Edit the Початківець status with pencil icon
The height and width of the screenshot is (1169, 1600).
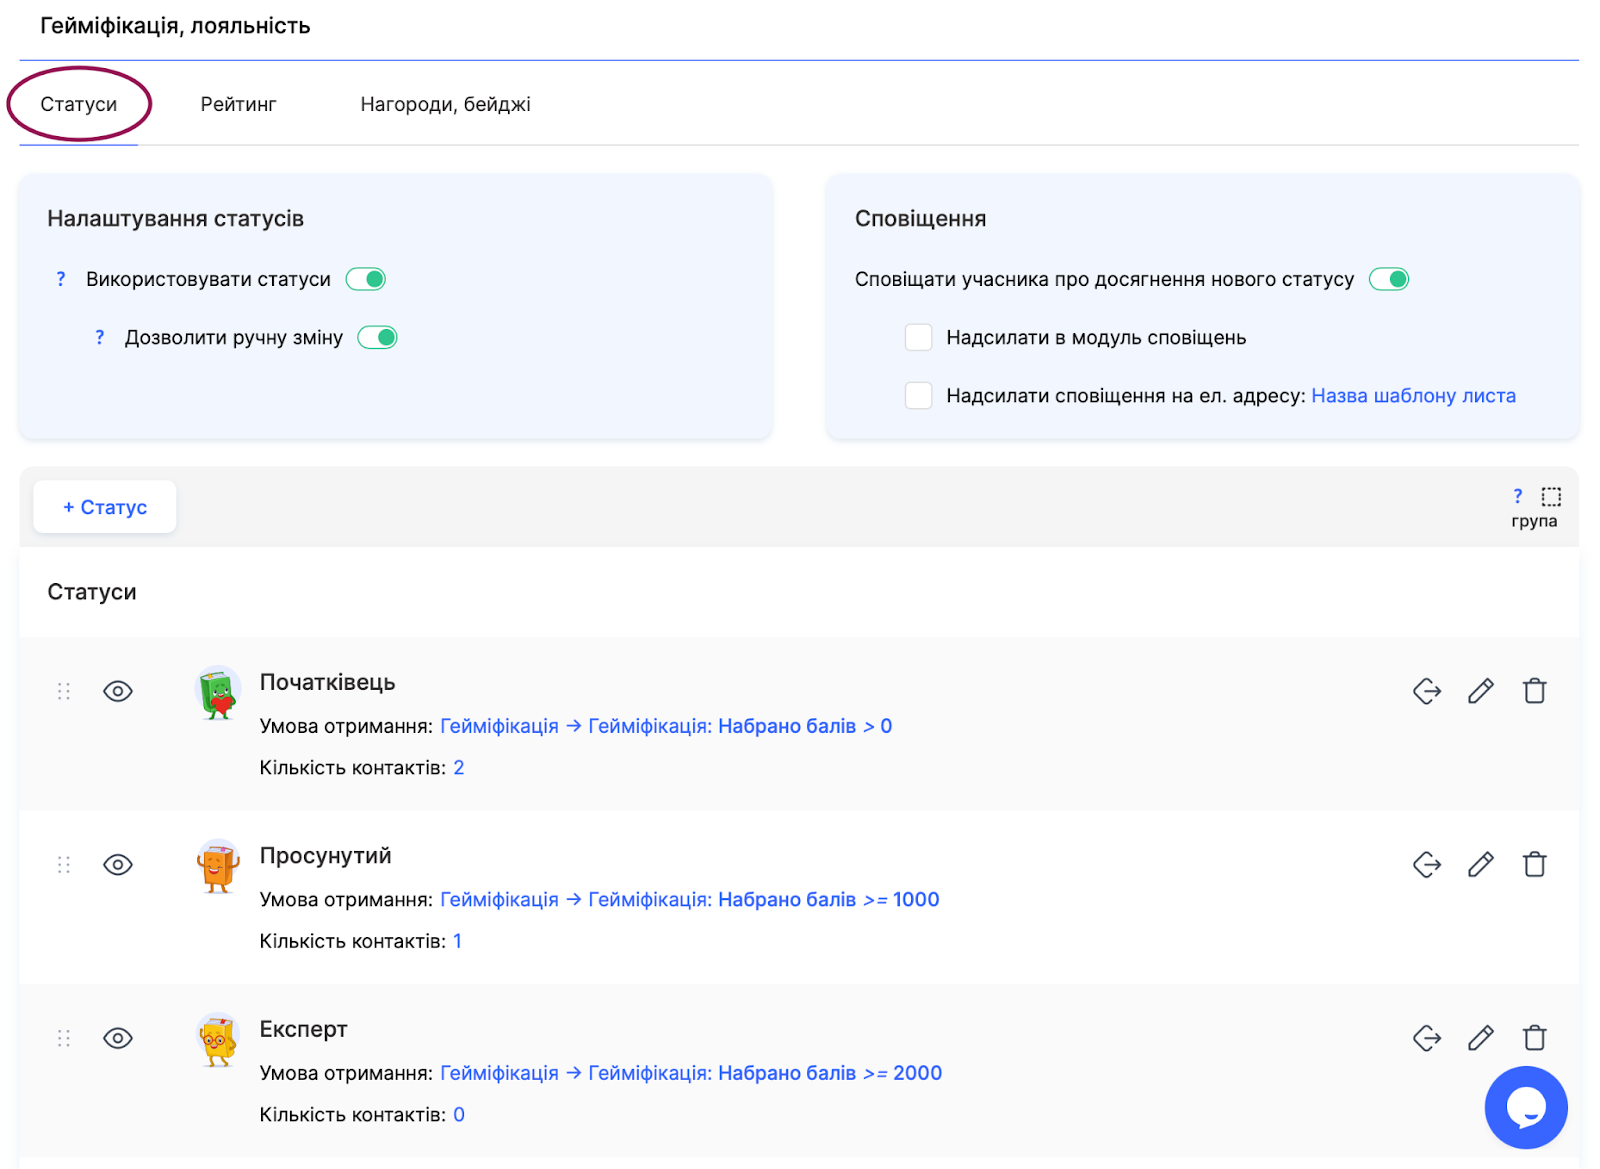[x=1480, y=691]
